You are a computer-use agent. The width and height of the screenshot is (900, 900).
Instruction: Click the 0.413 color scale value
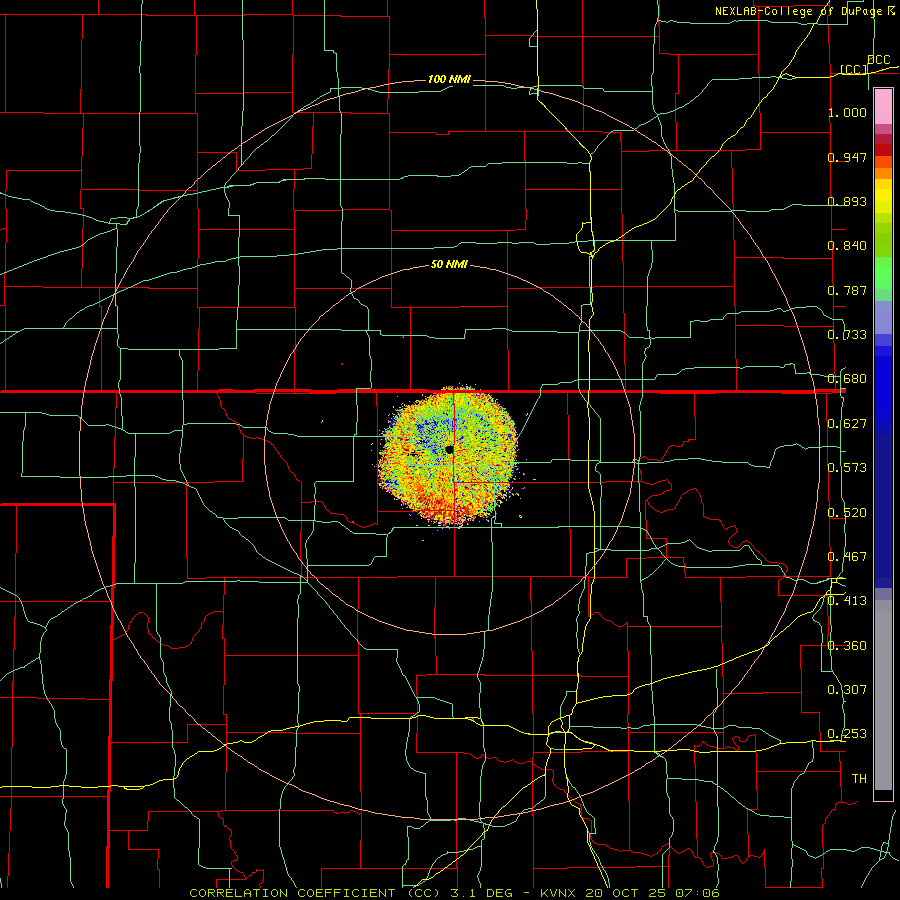(x=847, y=601)
